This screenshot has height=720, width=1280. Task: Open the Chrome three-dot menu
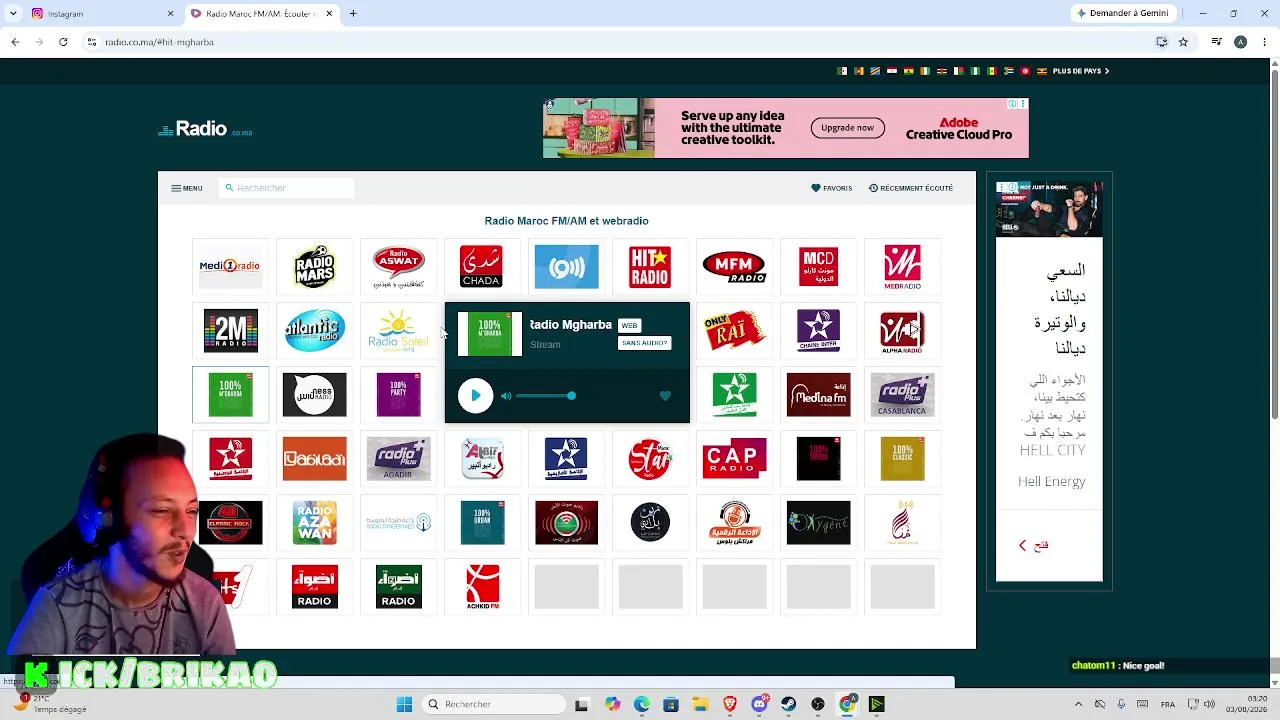coord(1263,42)
